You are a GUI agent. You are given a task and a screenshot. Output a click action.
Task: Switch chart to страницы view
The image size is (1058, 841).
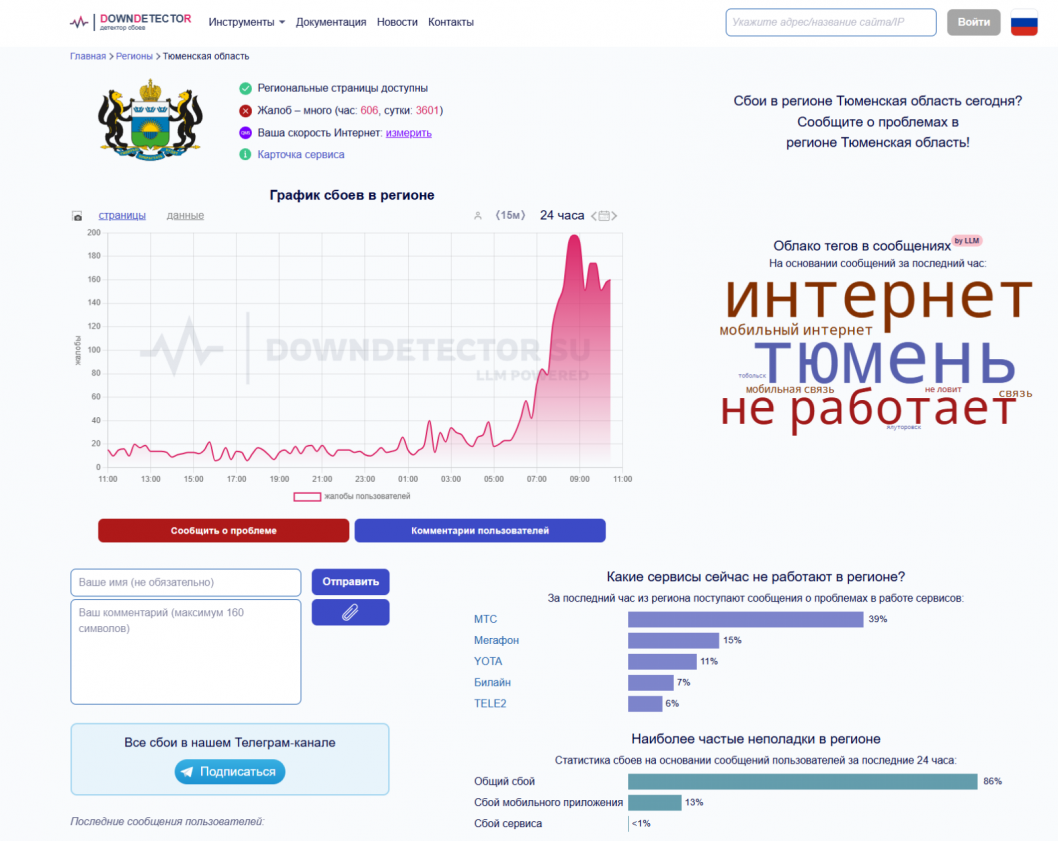click(122, 215)
